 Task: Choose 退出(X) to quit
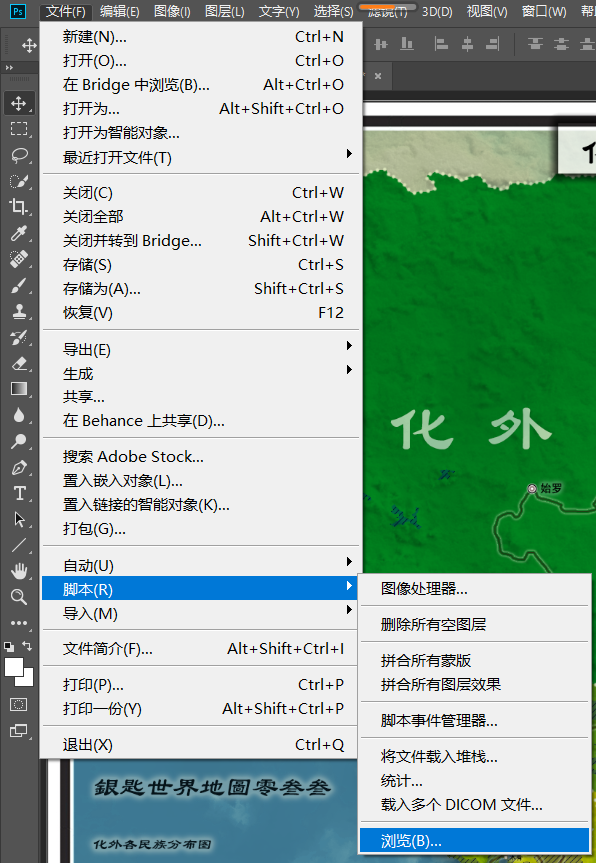(x=201, y=745)
